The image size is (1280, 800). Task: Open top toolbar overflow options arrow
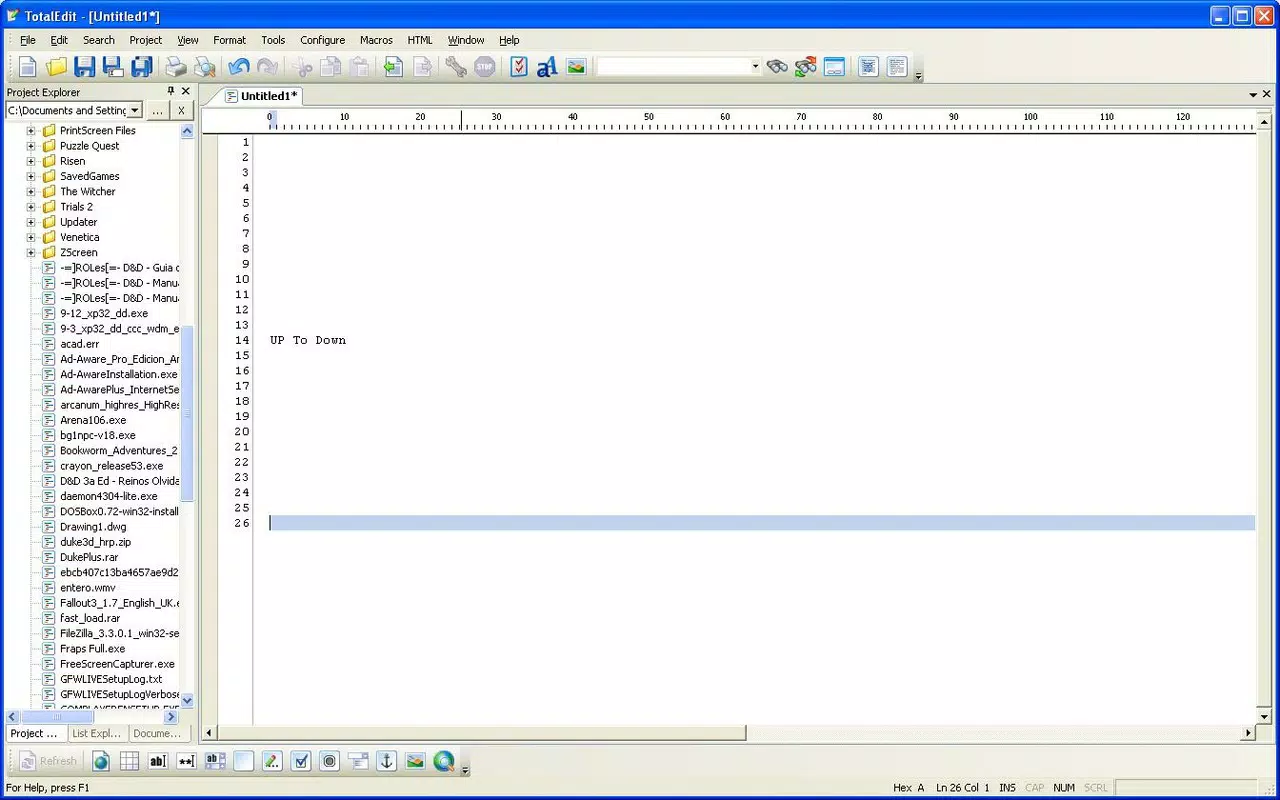pyautogui.click(x=918, y=75)
